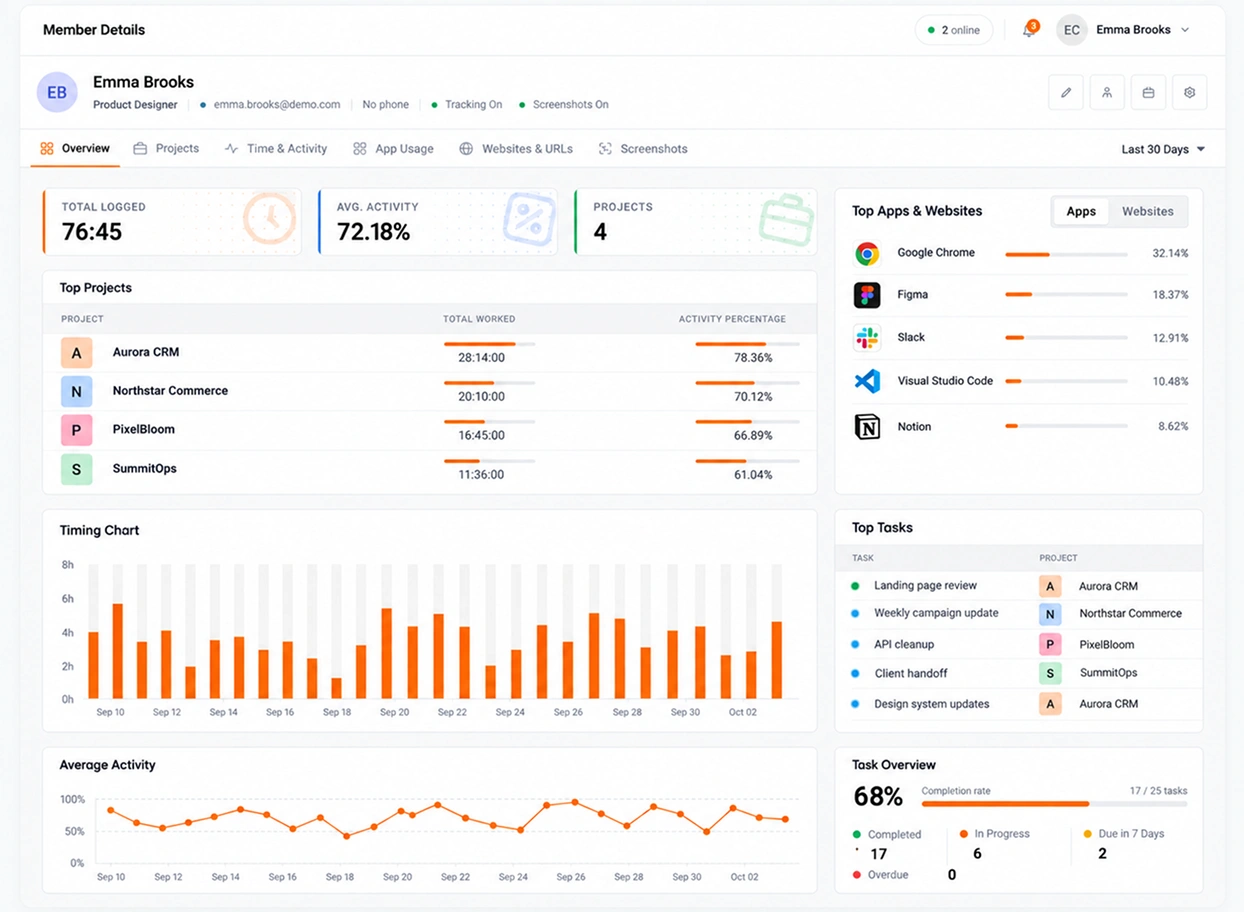This screenshot has height=912, width=1244.
Task: Click the Sep 20 bar in Timing Chart
Action: (x=387, y=653)
